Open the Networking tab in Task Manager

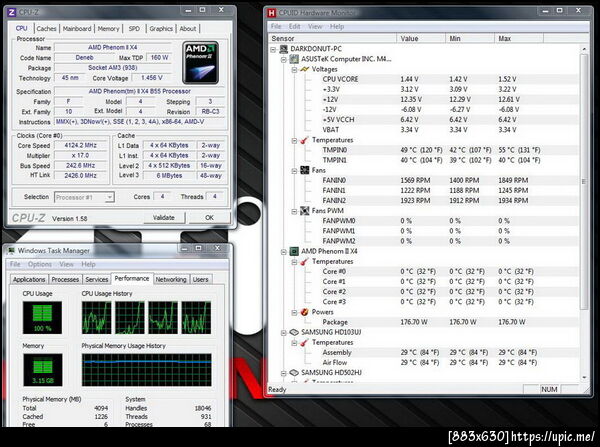click(x=171, y=279)
